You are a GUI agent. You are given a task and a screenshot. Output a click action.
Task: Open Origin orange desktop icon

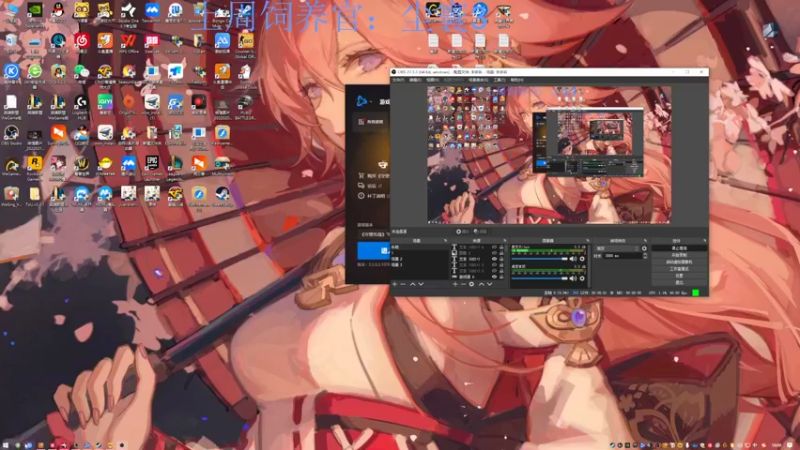pos(129,102)
